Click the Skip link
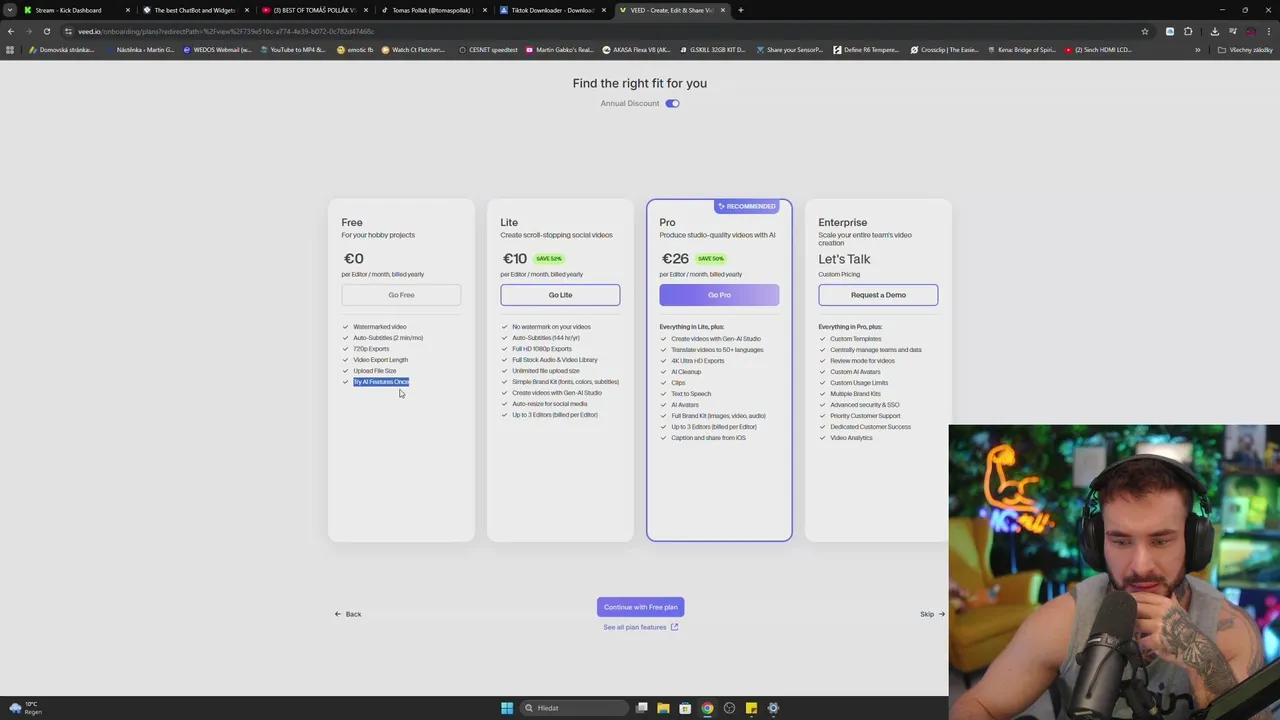The image size is (1280, 720). pyautogui.click(x=932, y=614)
